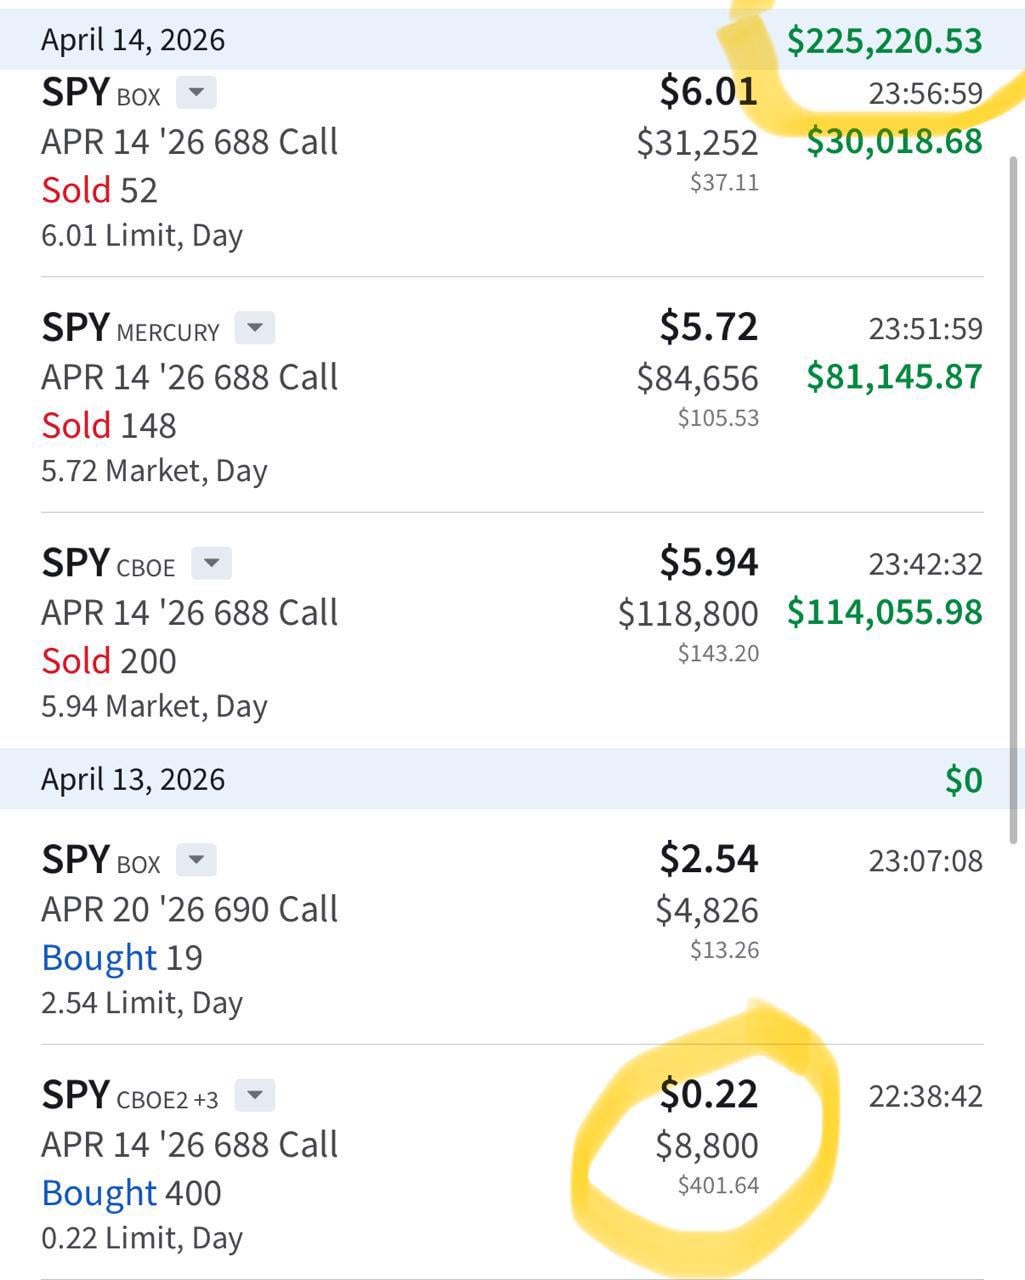Open the Bought 19 trade entry
Screen dimensions: 1025x1280
122,957
